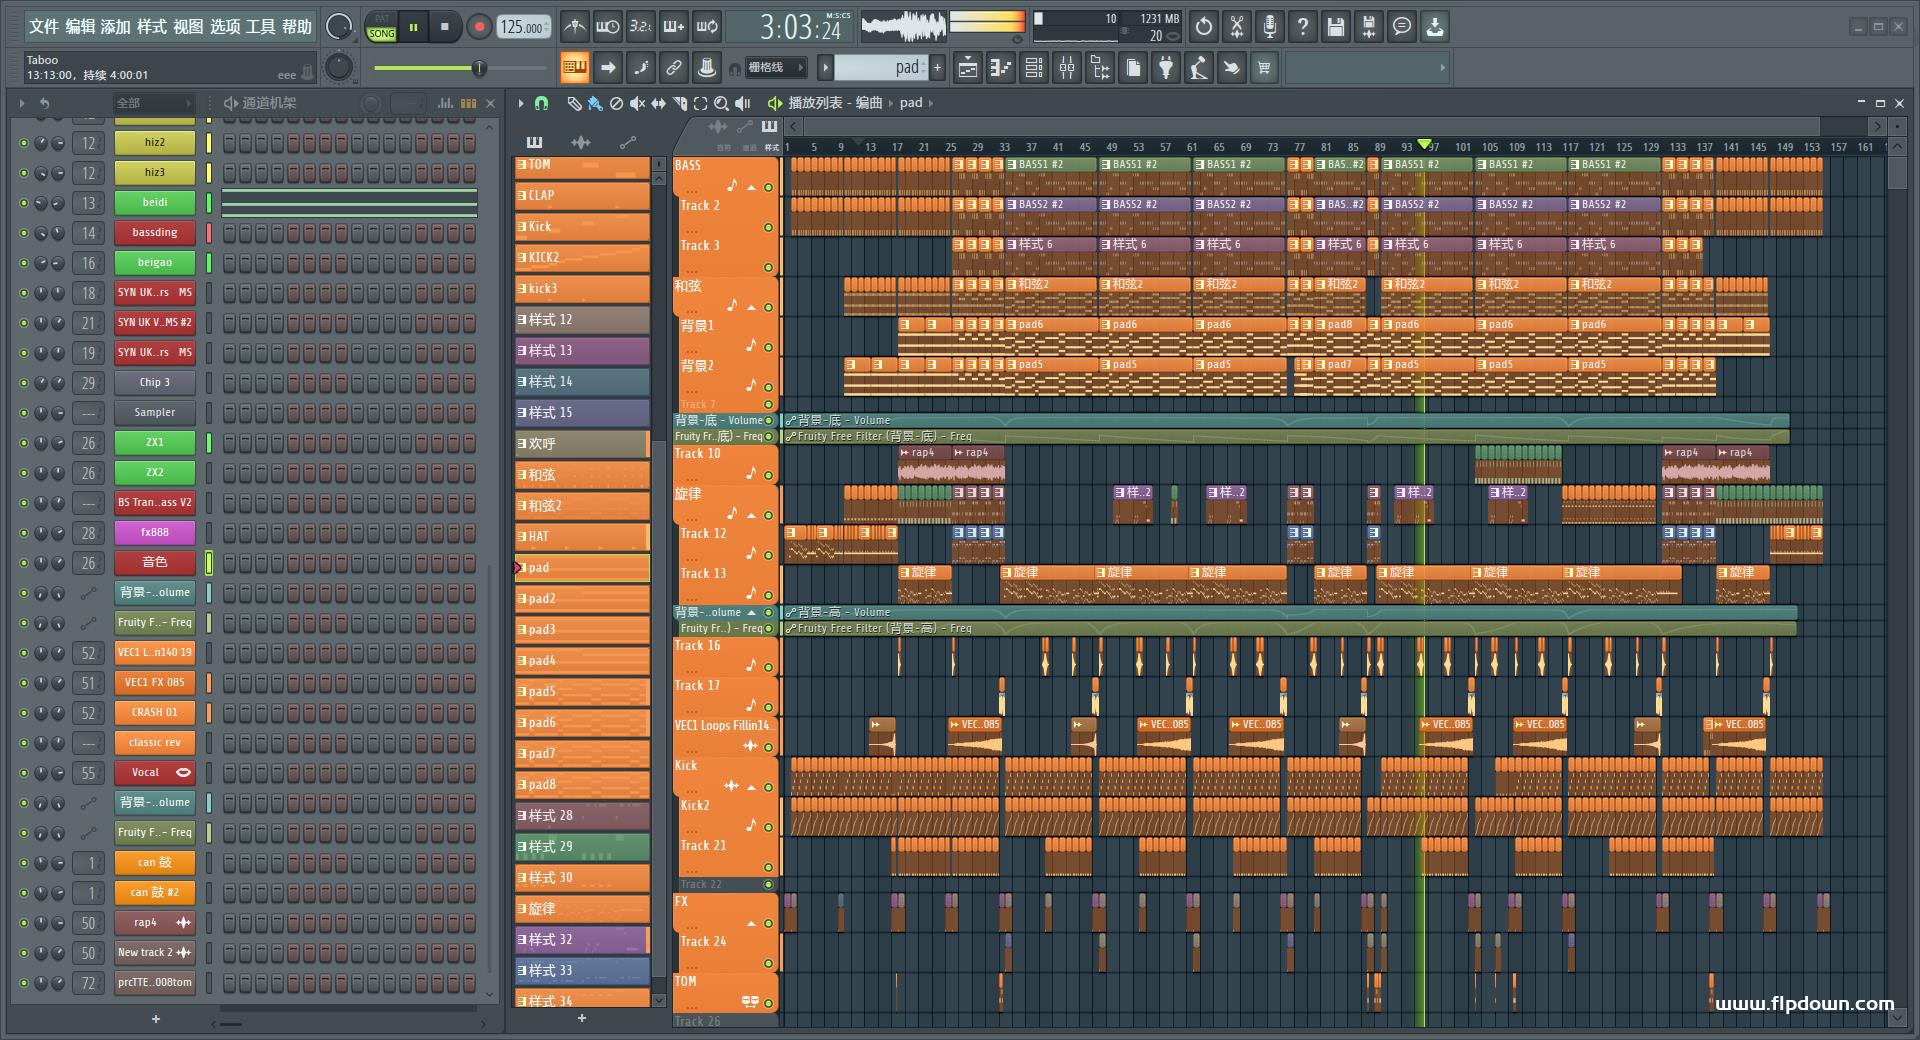The image size is (1920, 1040).
Task: Collapse the BASS track group arrow
Action: pyautogui.click(x=751, y=187)
